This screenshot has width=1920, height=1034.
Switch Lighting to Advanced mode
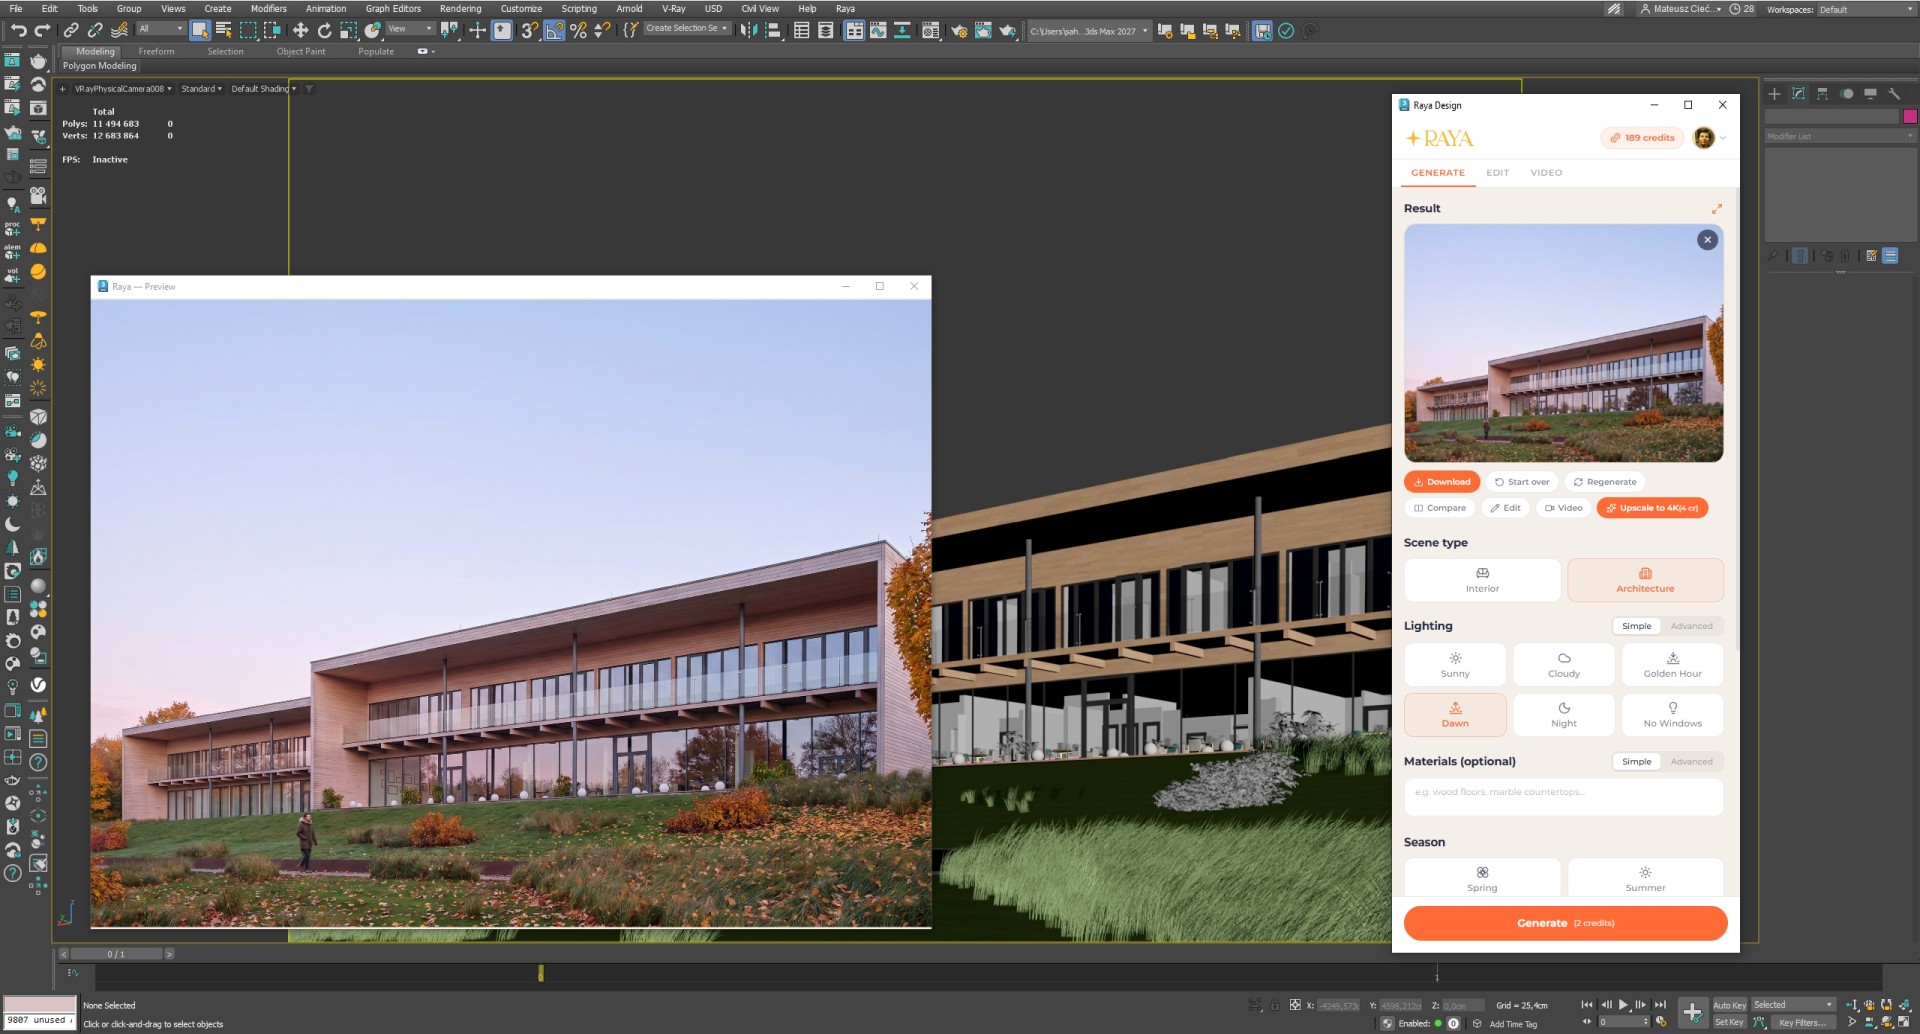[1691, 626]
